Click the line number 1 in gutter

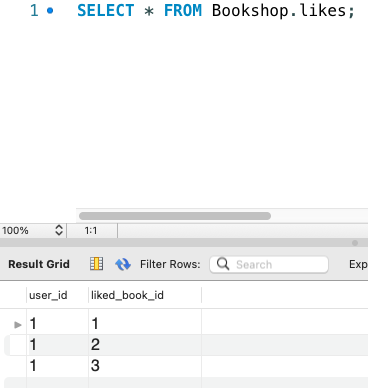point(34,10)
